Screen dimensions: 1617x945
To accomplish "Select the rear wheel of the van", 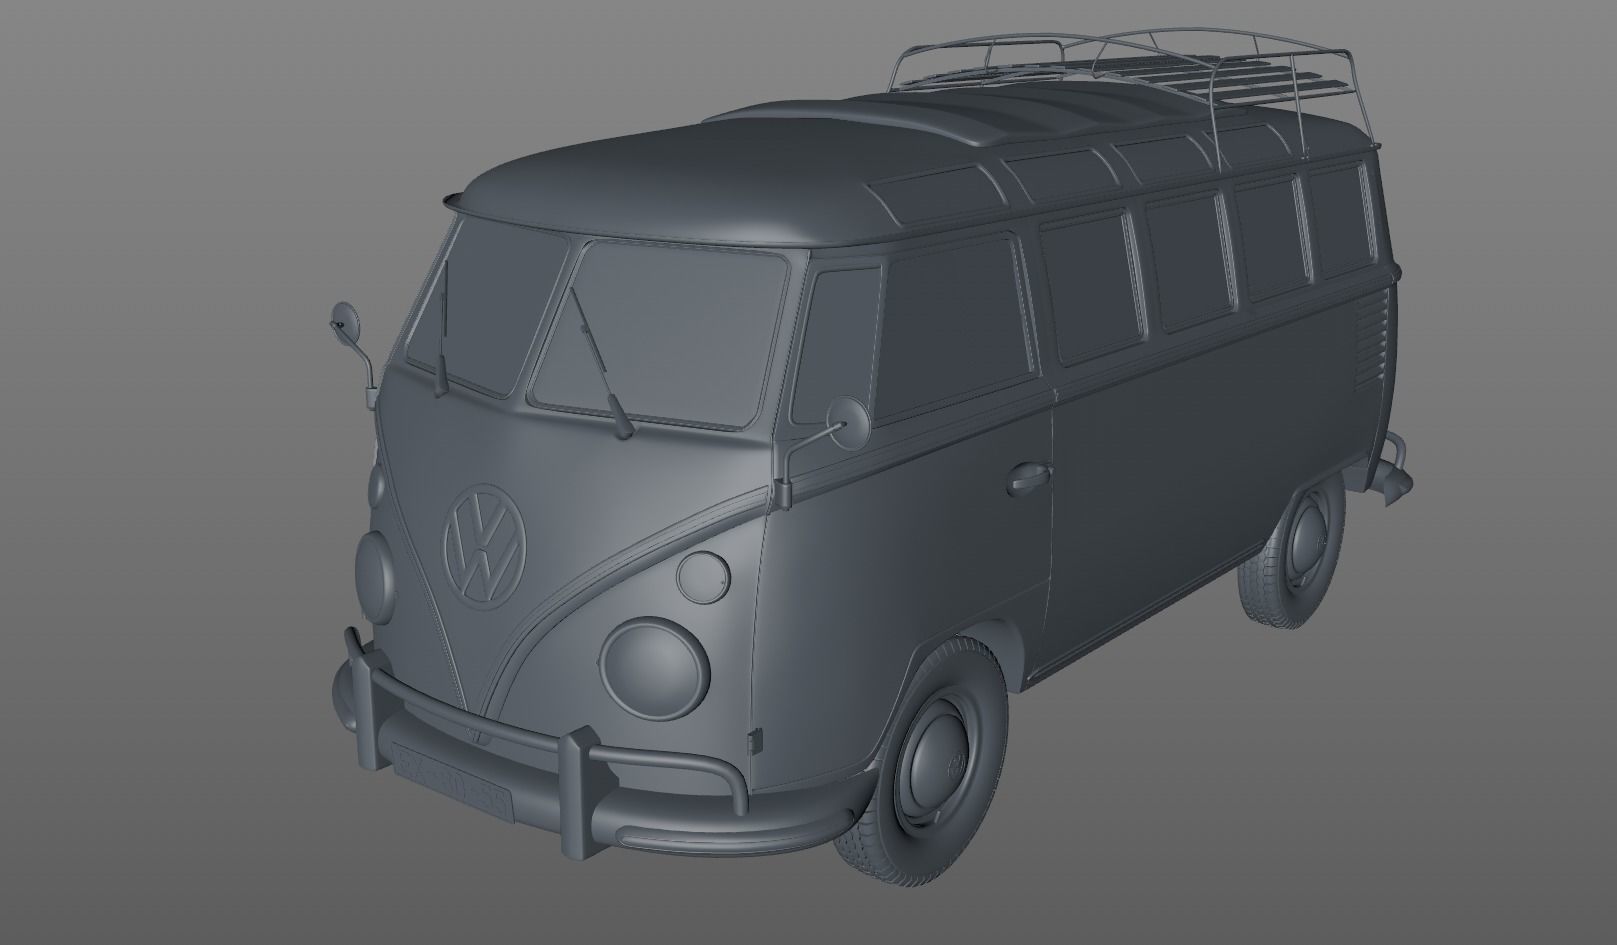I will coord(1294,551).
